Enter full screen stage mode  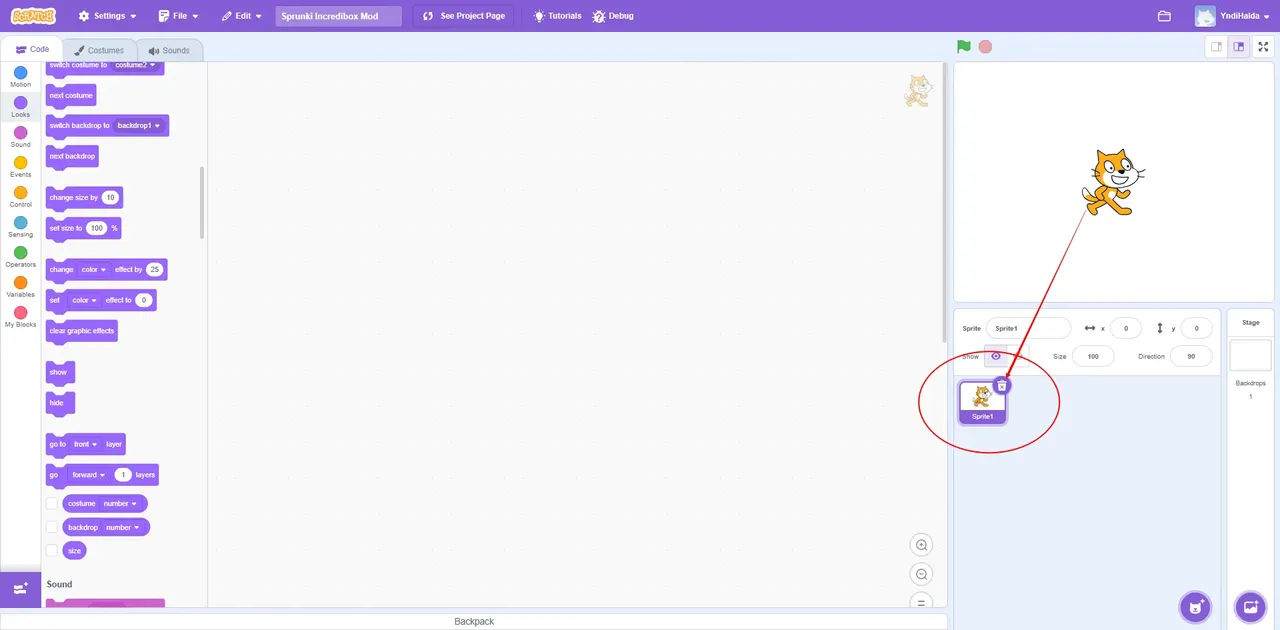point(1264,46)
